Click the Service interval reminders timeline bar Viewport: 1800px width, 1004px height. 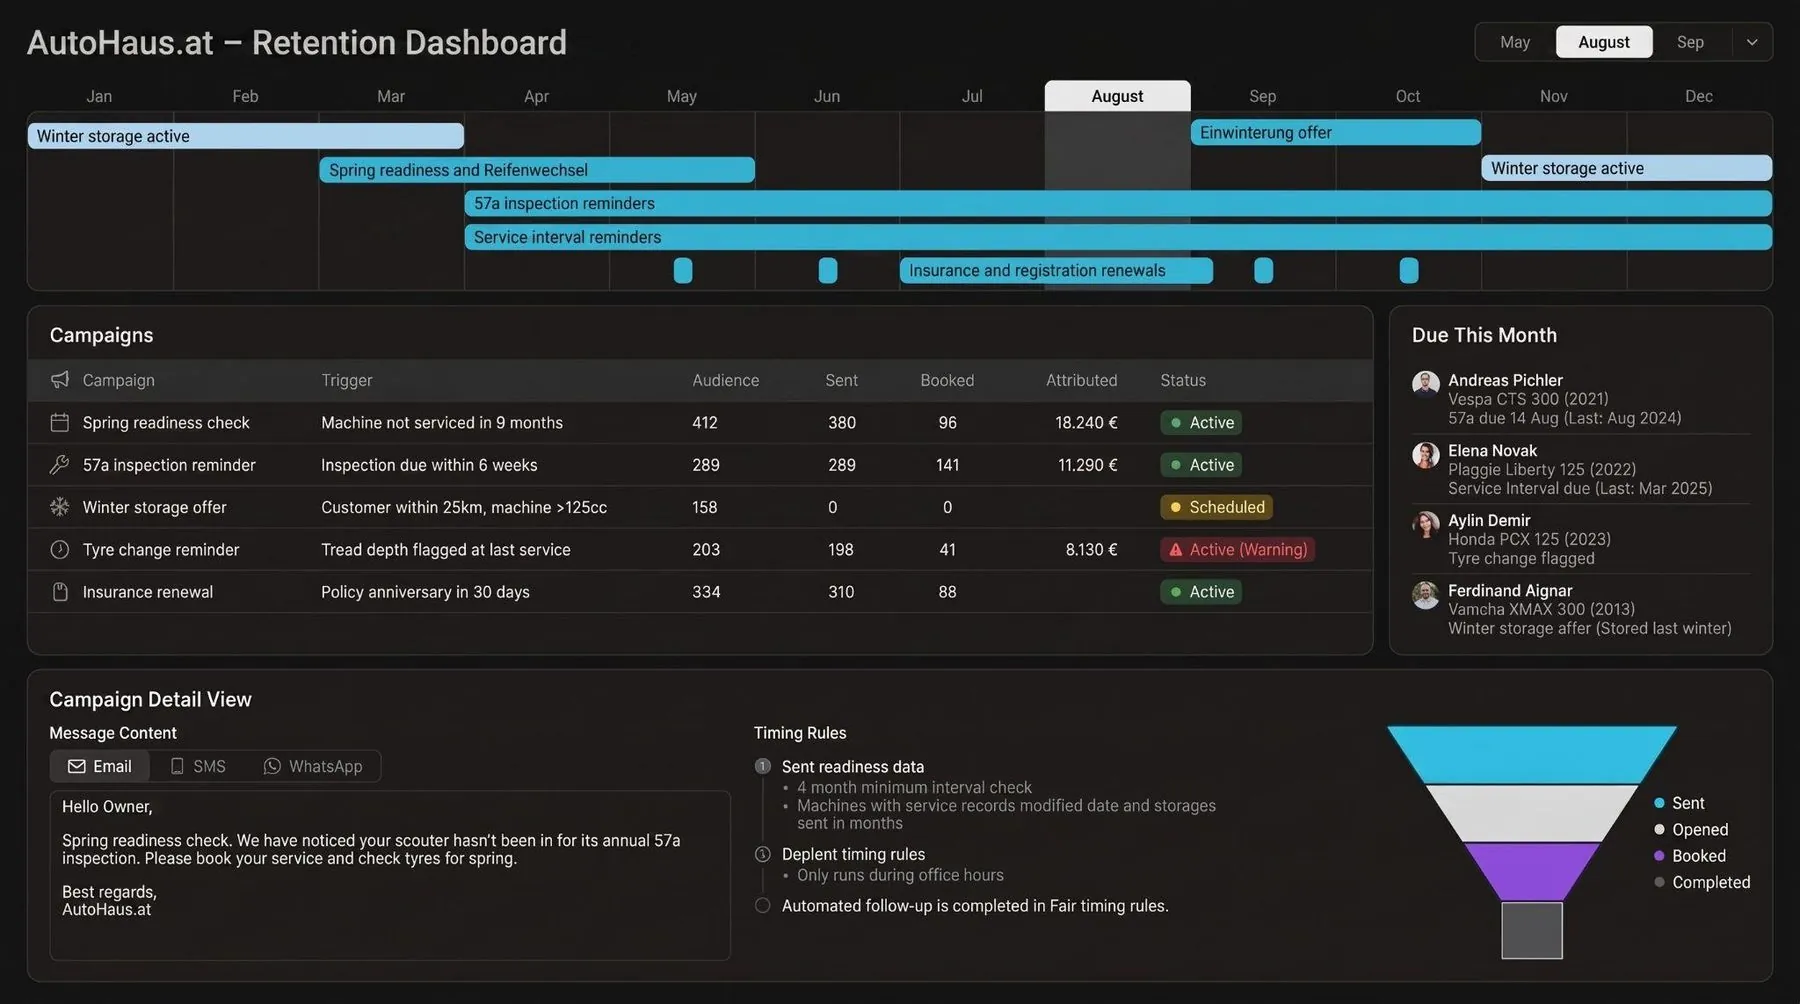[1118, 238]
